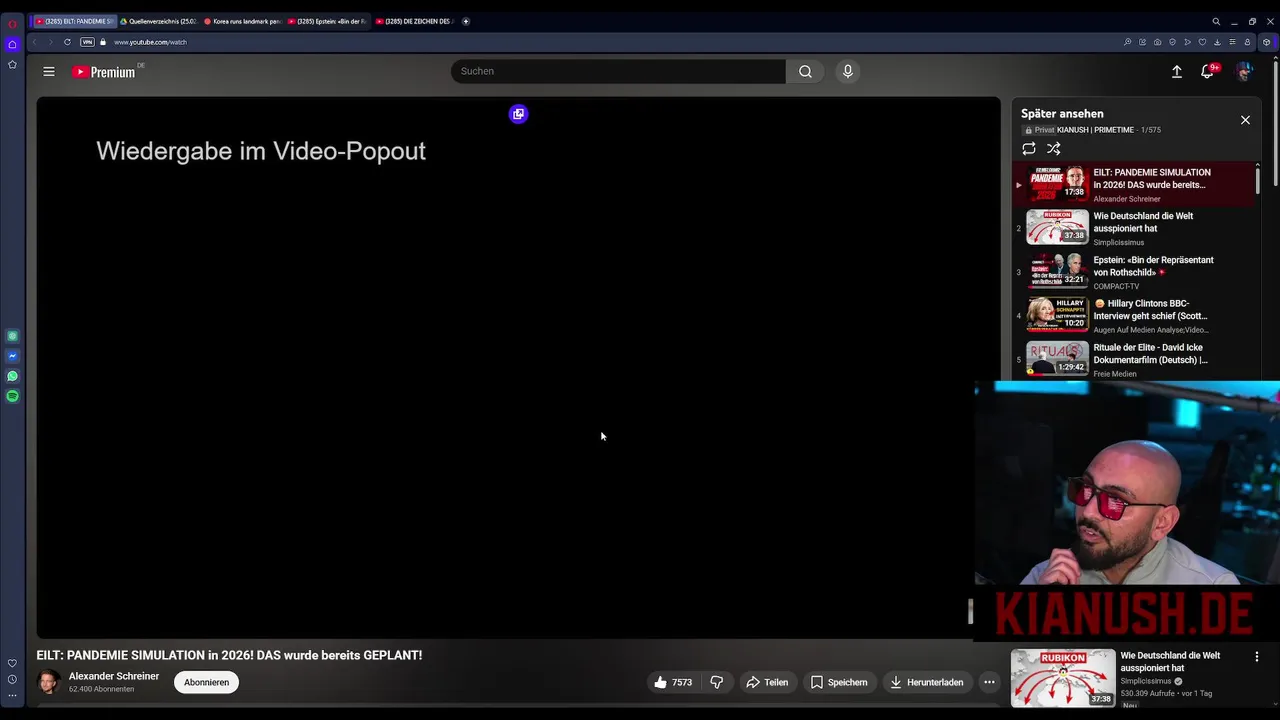Go to YouTube Premium home logo
The width and height of the screenshot is (1280, 720).
[x=104, y=72]
